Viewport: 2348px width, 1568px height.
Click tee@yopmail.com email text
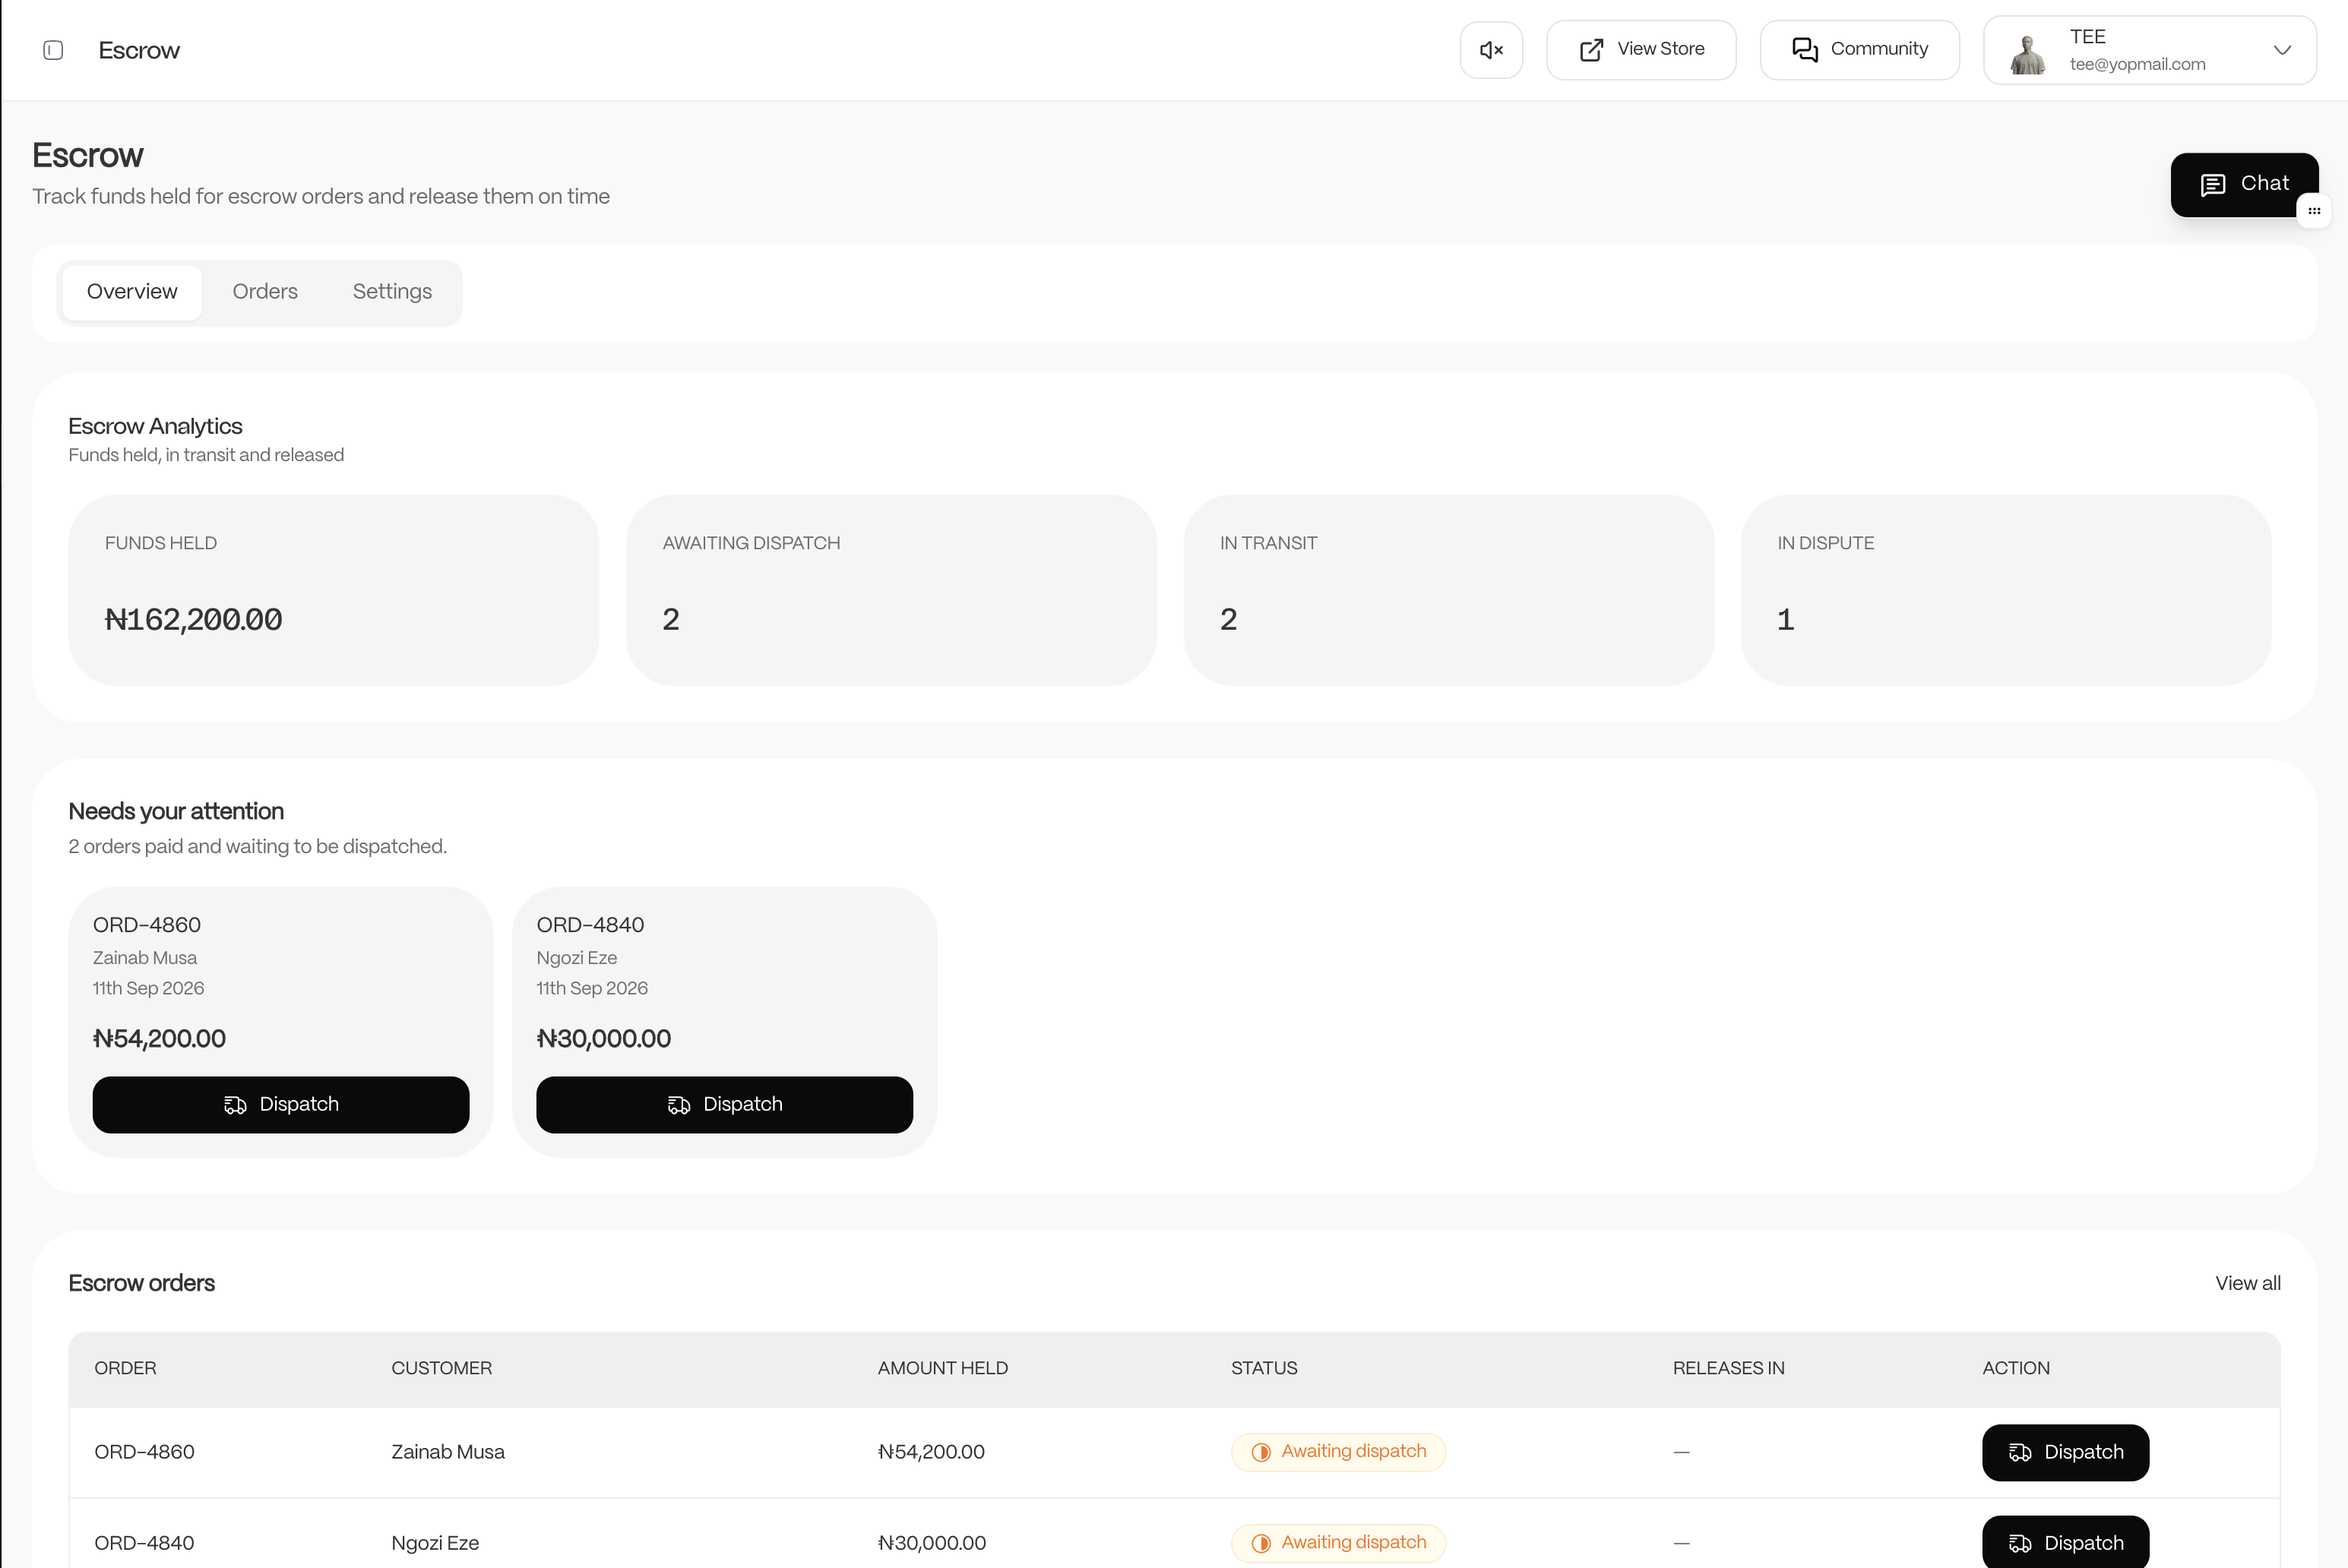[2137, 64]
